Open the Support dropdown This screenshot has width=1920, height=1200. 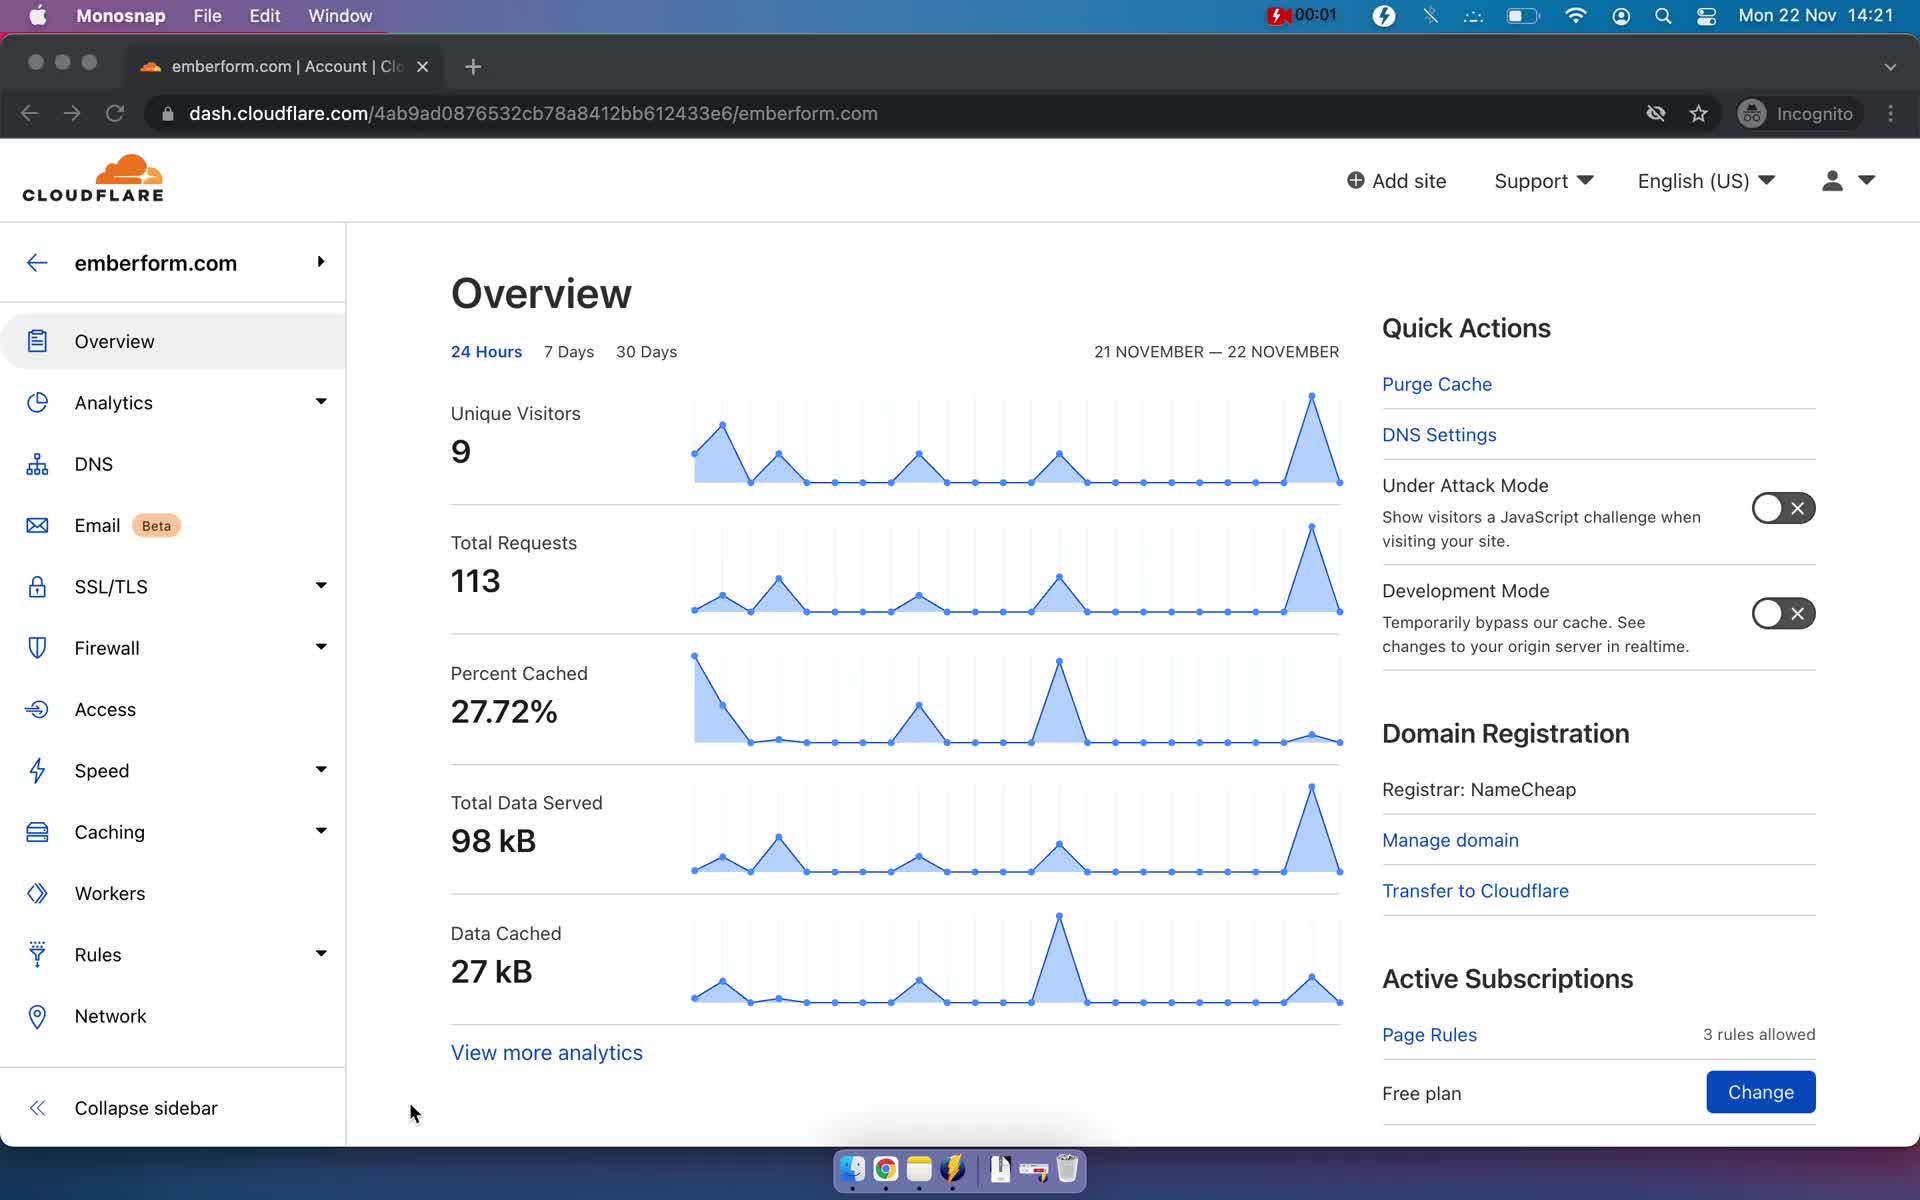pyautogui.click(x=1543, y=181)
